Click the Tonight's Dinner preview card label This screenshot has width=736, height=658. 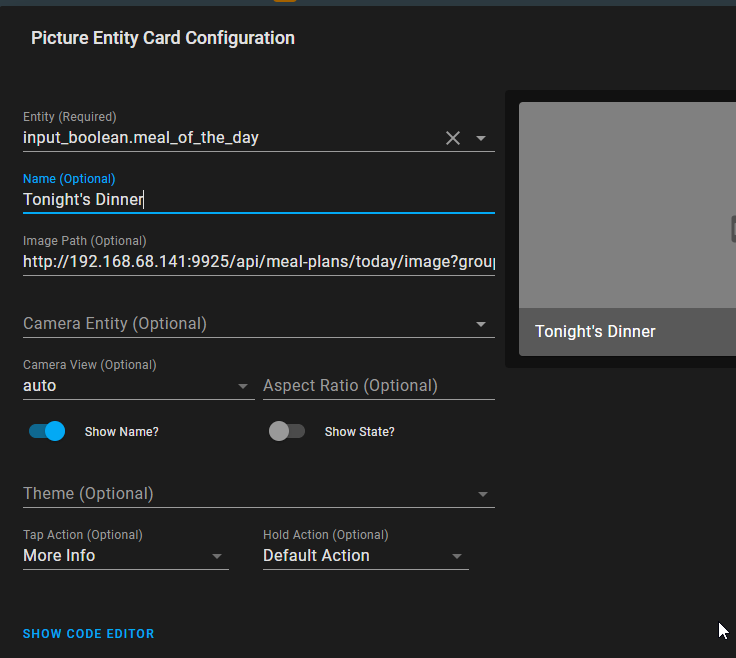click(x=595, y=331)
